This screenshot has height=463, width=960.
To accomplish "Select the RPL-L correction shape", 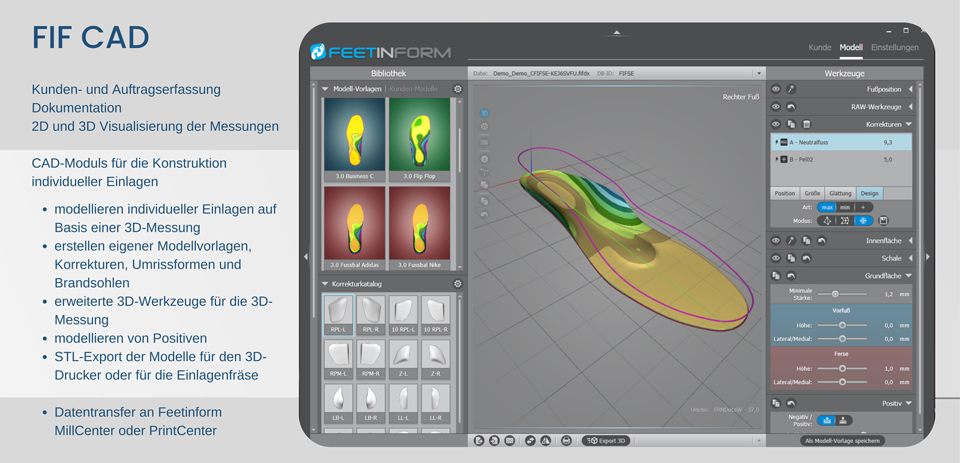I will [x=339, y=315].
